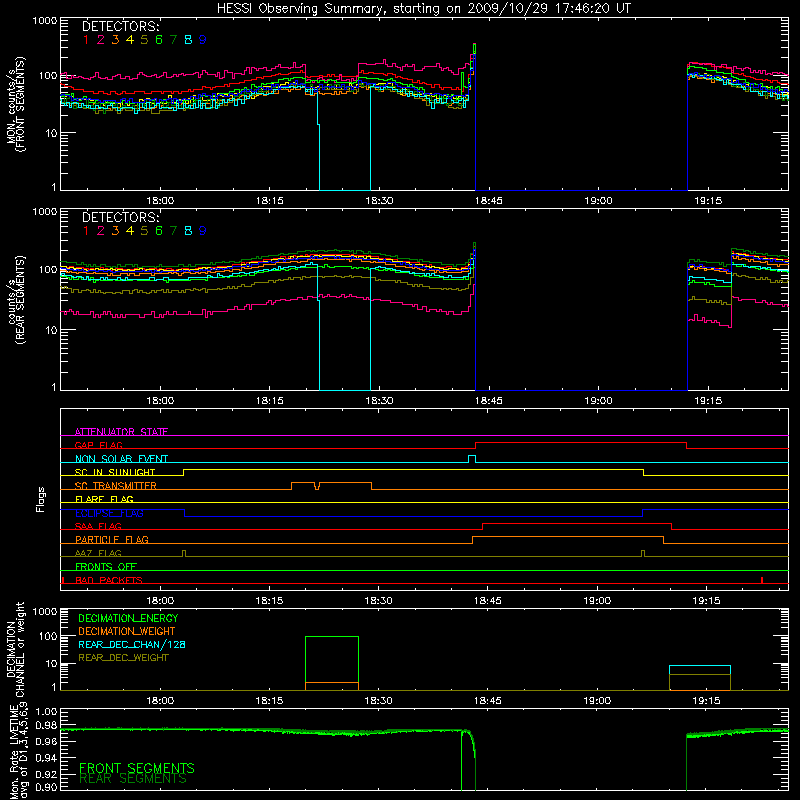Select the DETECTORS: legend heading in the rear segments plot
800x800 pixels.
pos(121,217)
